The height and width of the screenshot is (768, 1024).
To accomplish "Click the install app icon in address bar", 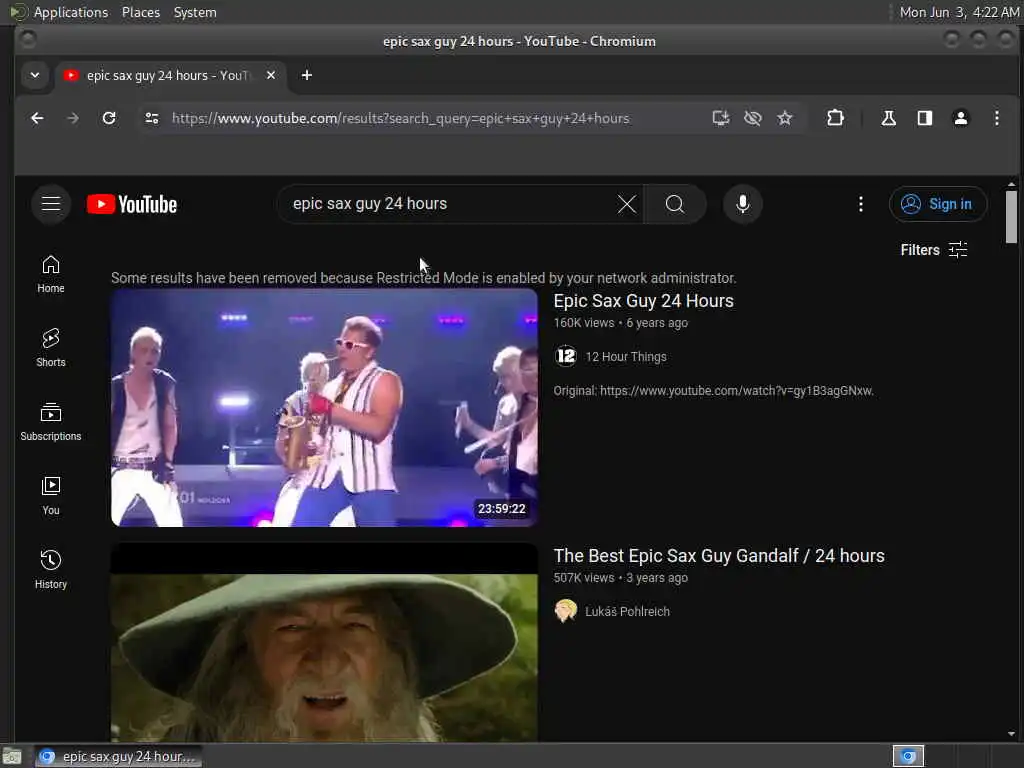I will (x=720, y=118).
